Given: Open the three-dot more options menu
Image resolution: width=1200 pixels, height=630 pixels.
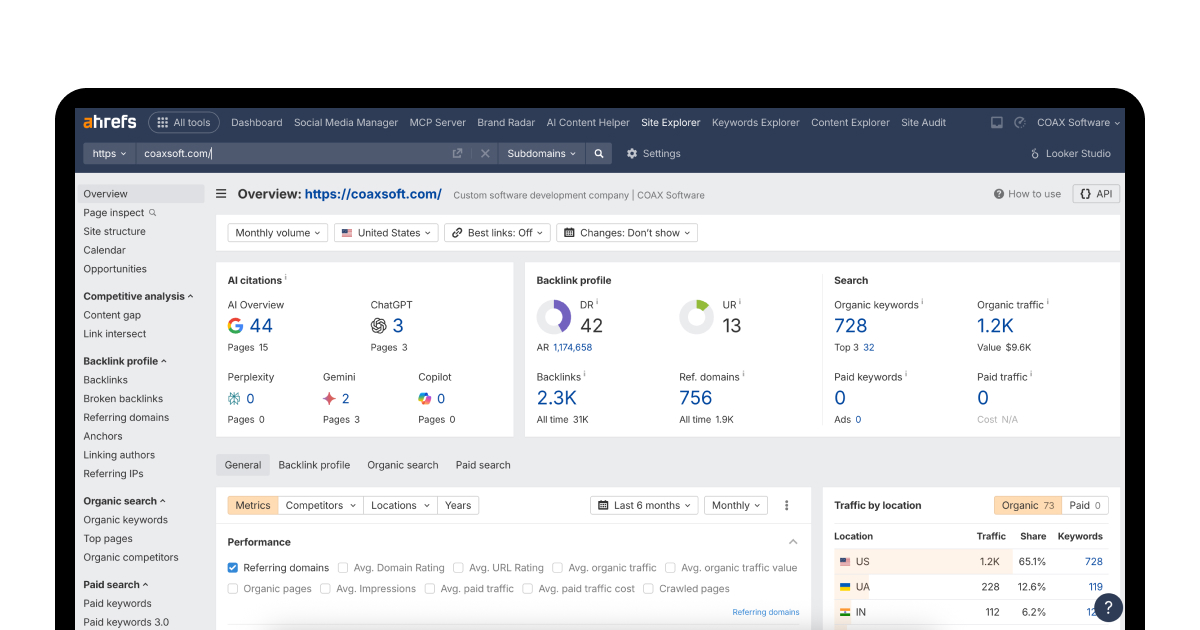Looking at the screenshot, I should click(787, 505).
